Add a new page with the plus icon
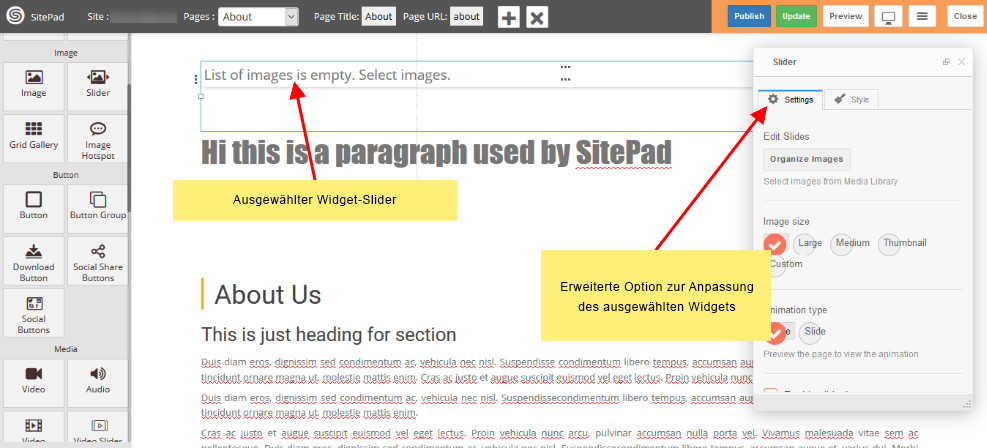The height and width of the screenshot is (448, 987). pyautogui.click(x=509, y=17)
